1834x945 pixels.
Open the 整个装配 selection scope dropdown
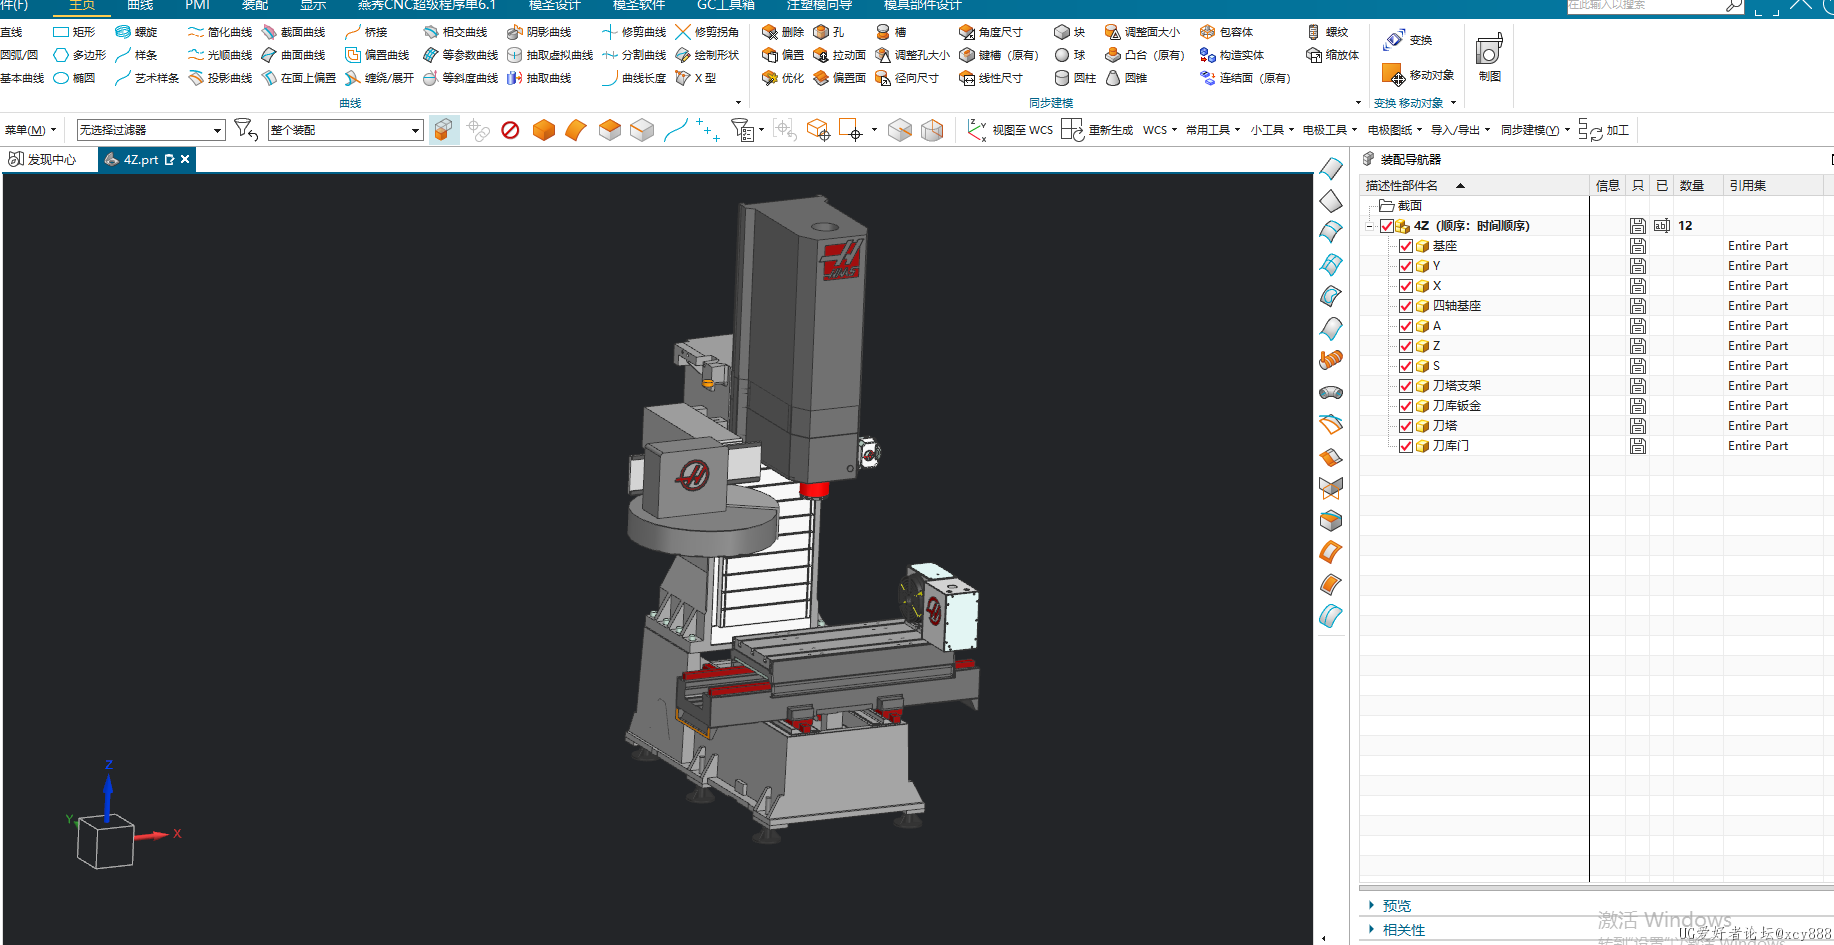point(345,130)
